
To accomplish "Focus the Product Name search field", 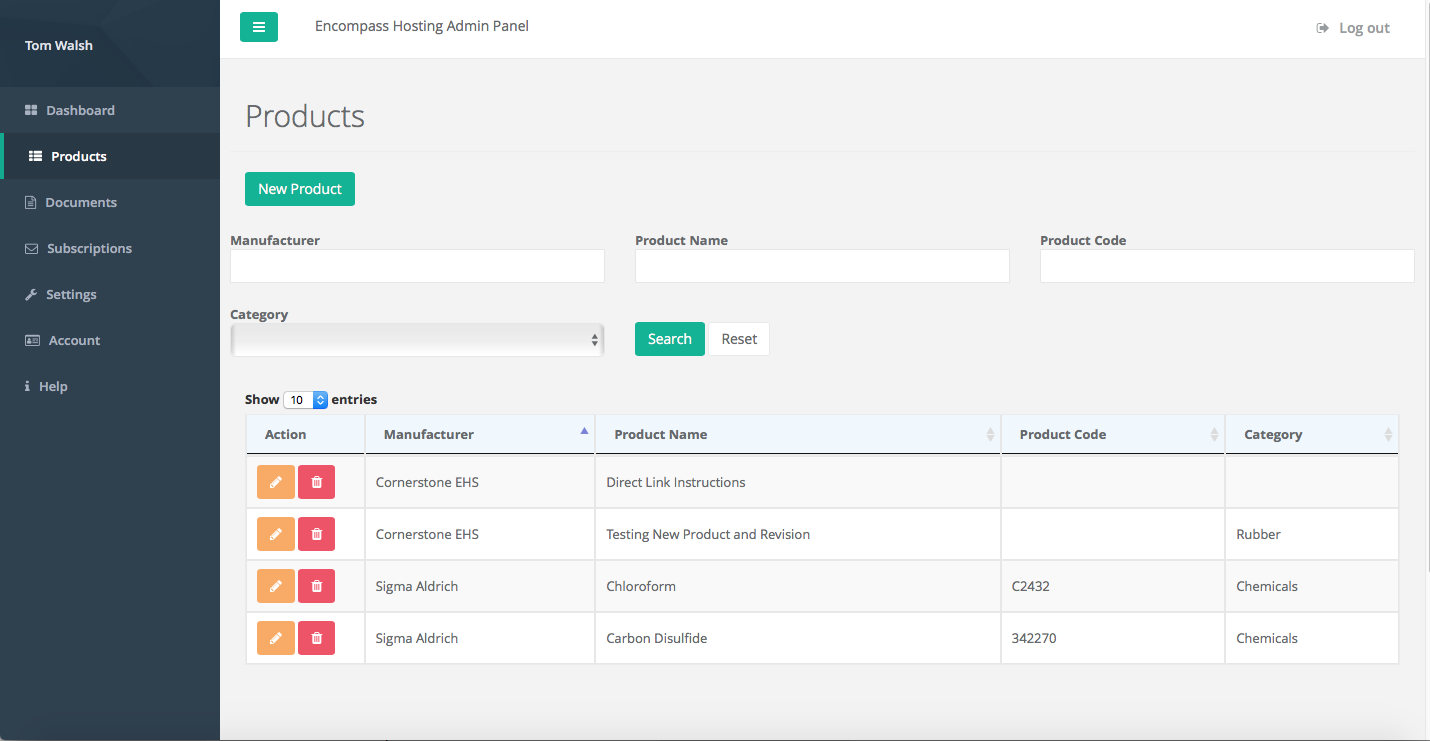I will (x=821, y=266).
